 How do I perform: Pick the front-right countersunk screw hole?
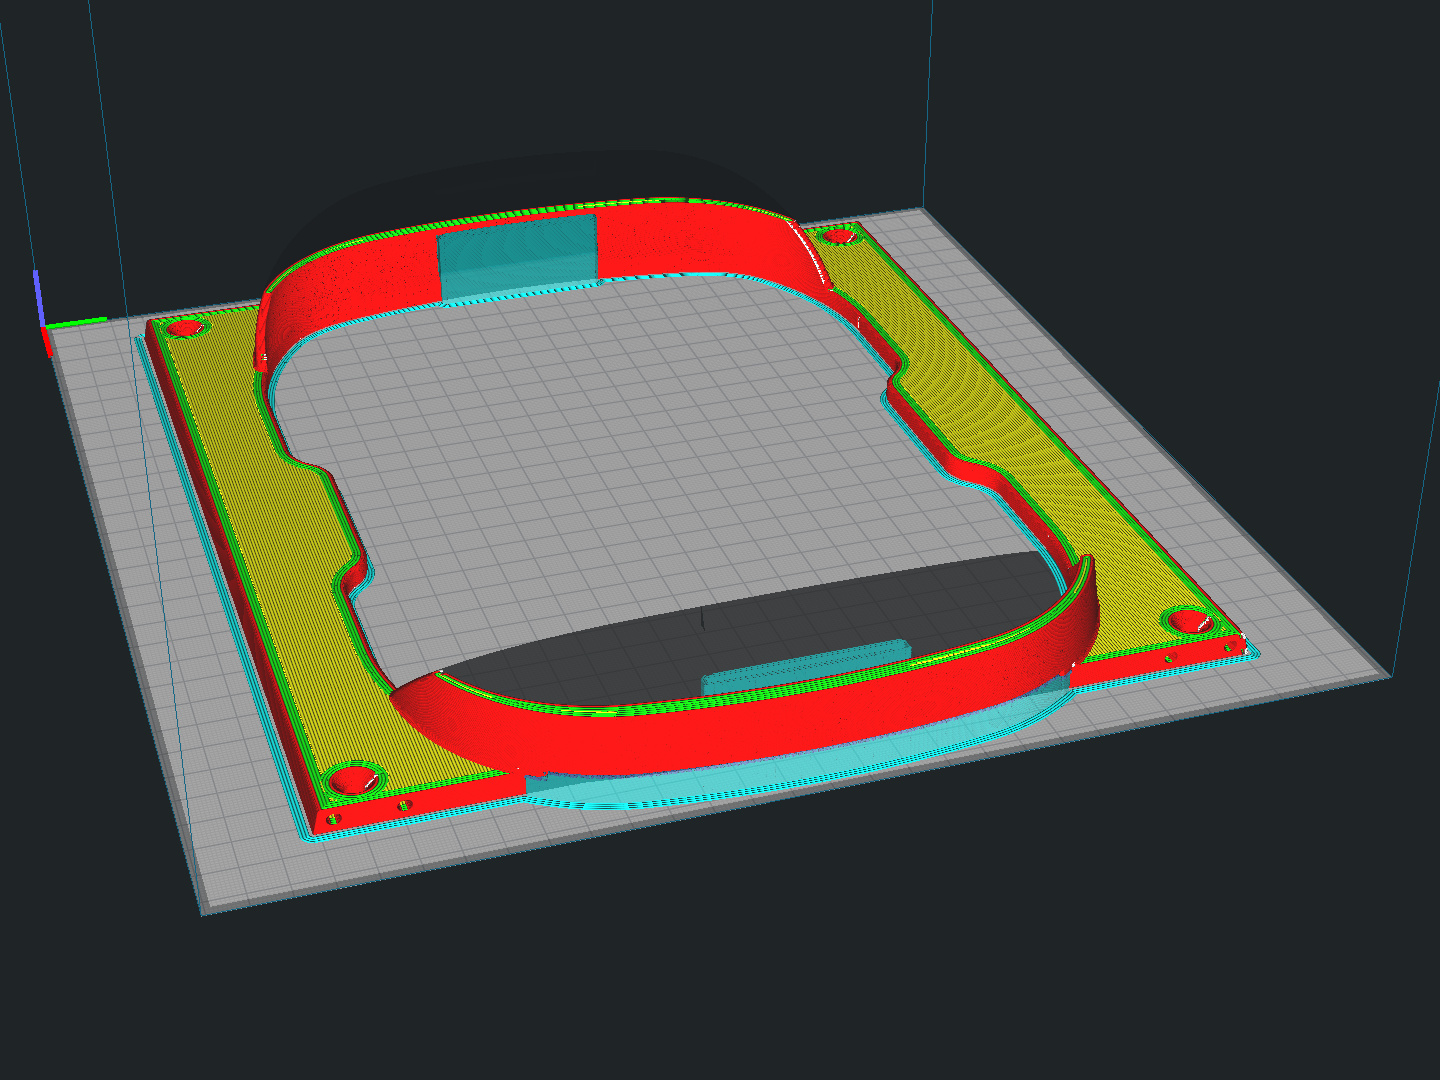click(1189, 620)
